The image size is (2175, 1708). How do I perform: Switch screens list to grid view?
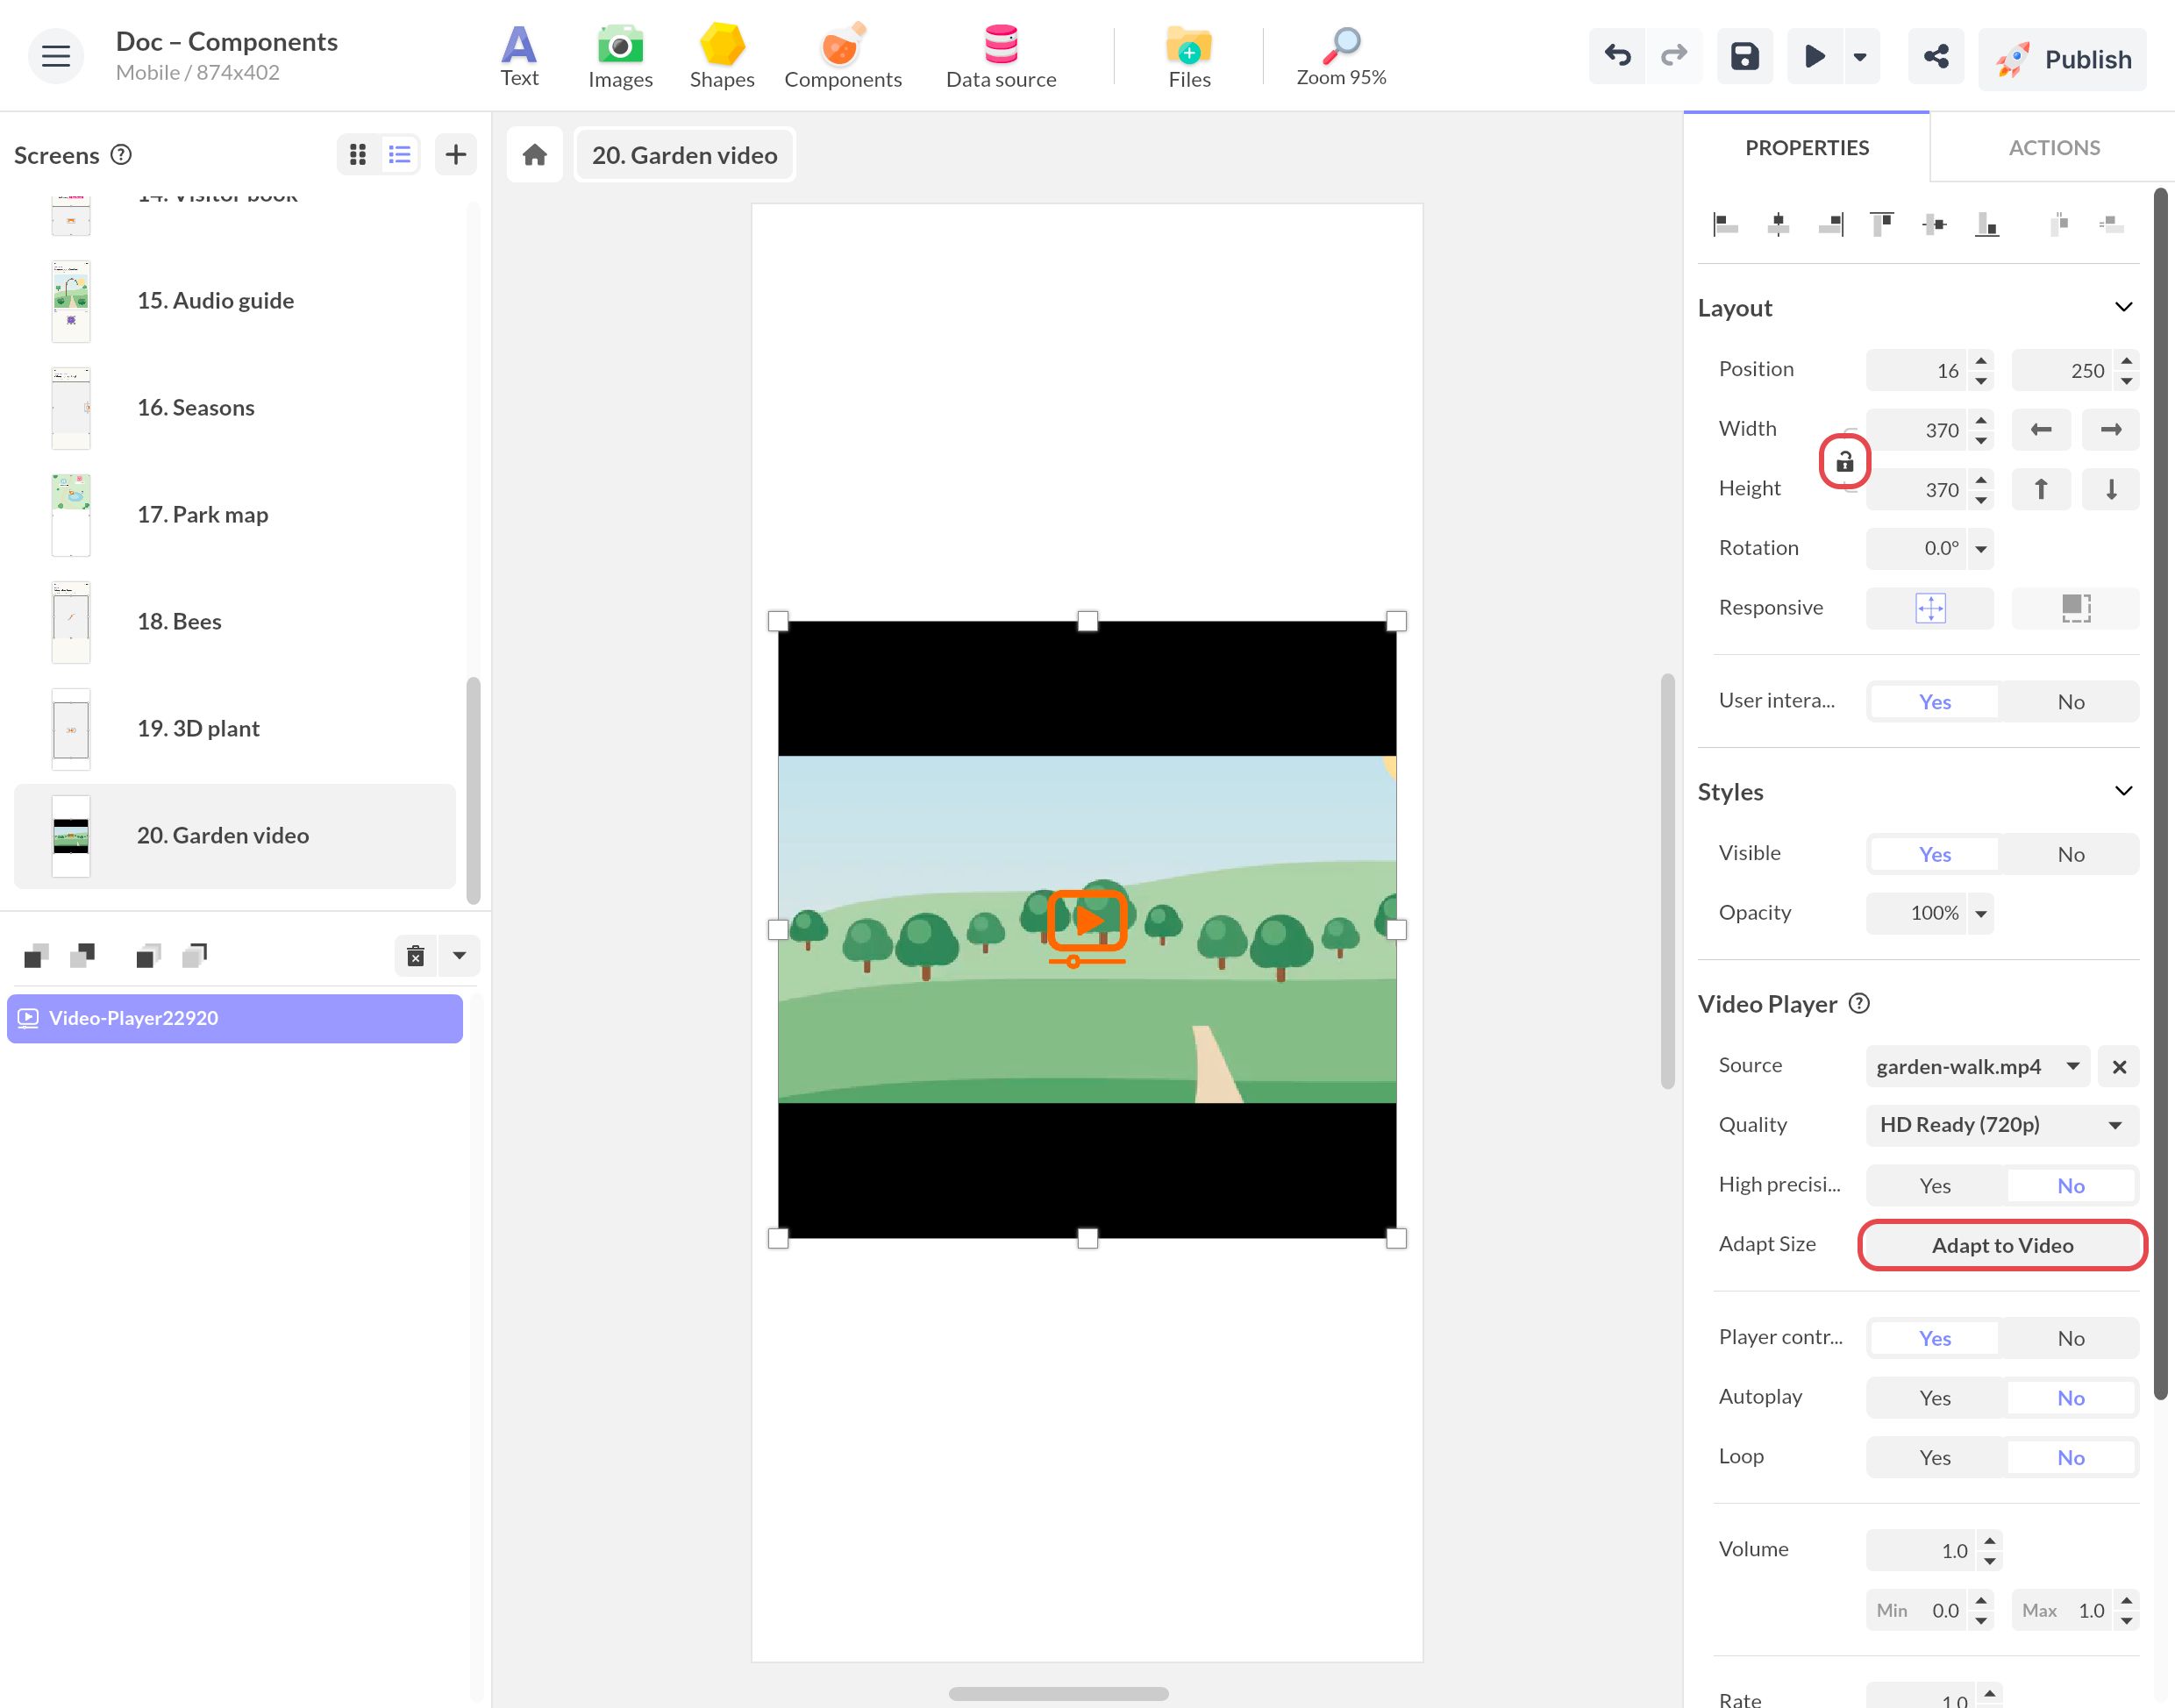358,154
